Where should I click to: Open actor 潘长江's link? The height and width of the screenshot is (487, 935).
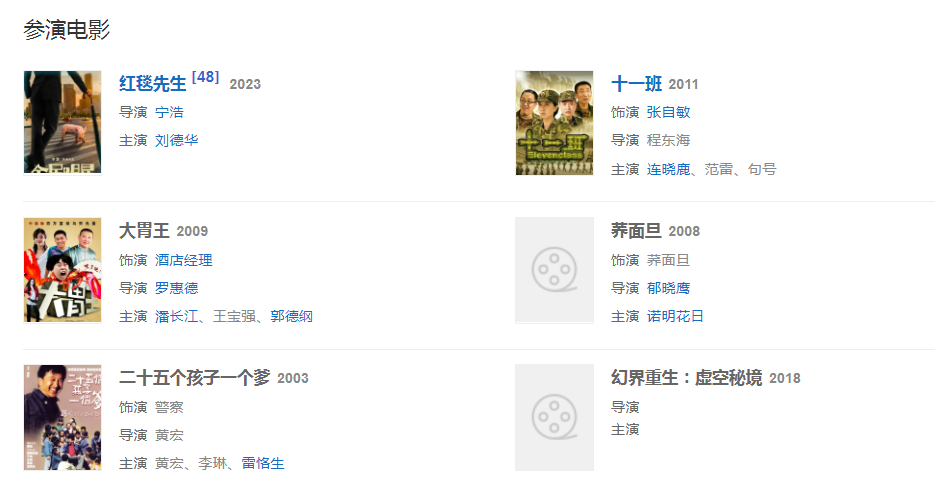(x=177, y=316)
